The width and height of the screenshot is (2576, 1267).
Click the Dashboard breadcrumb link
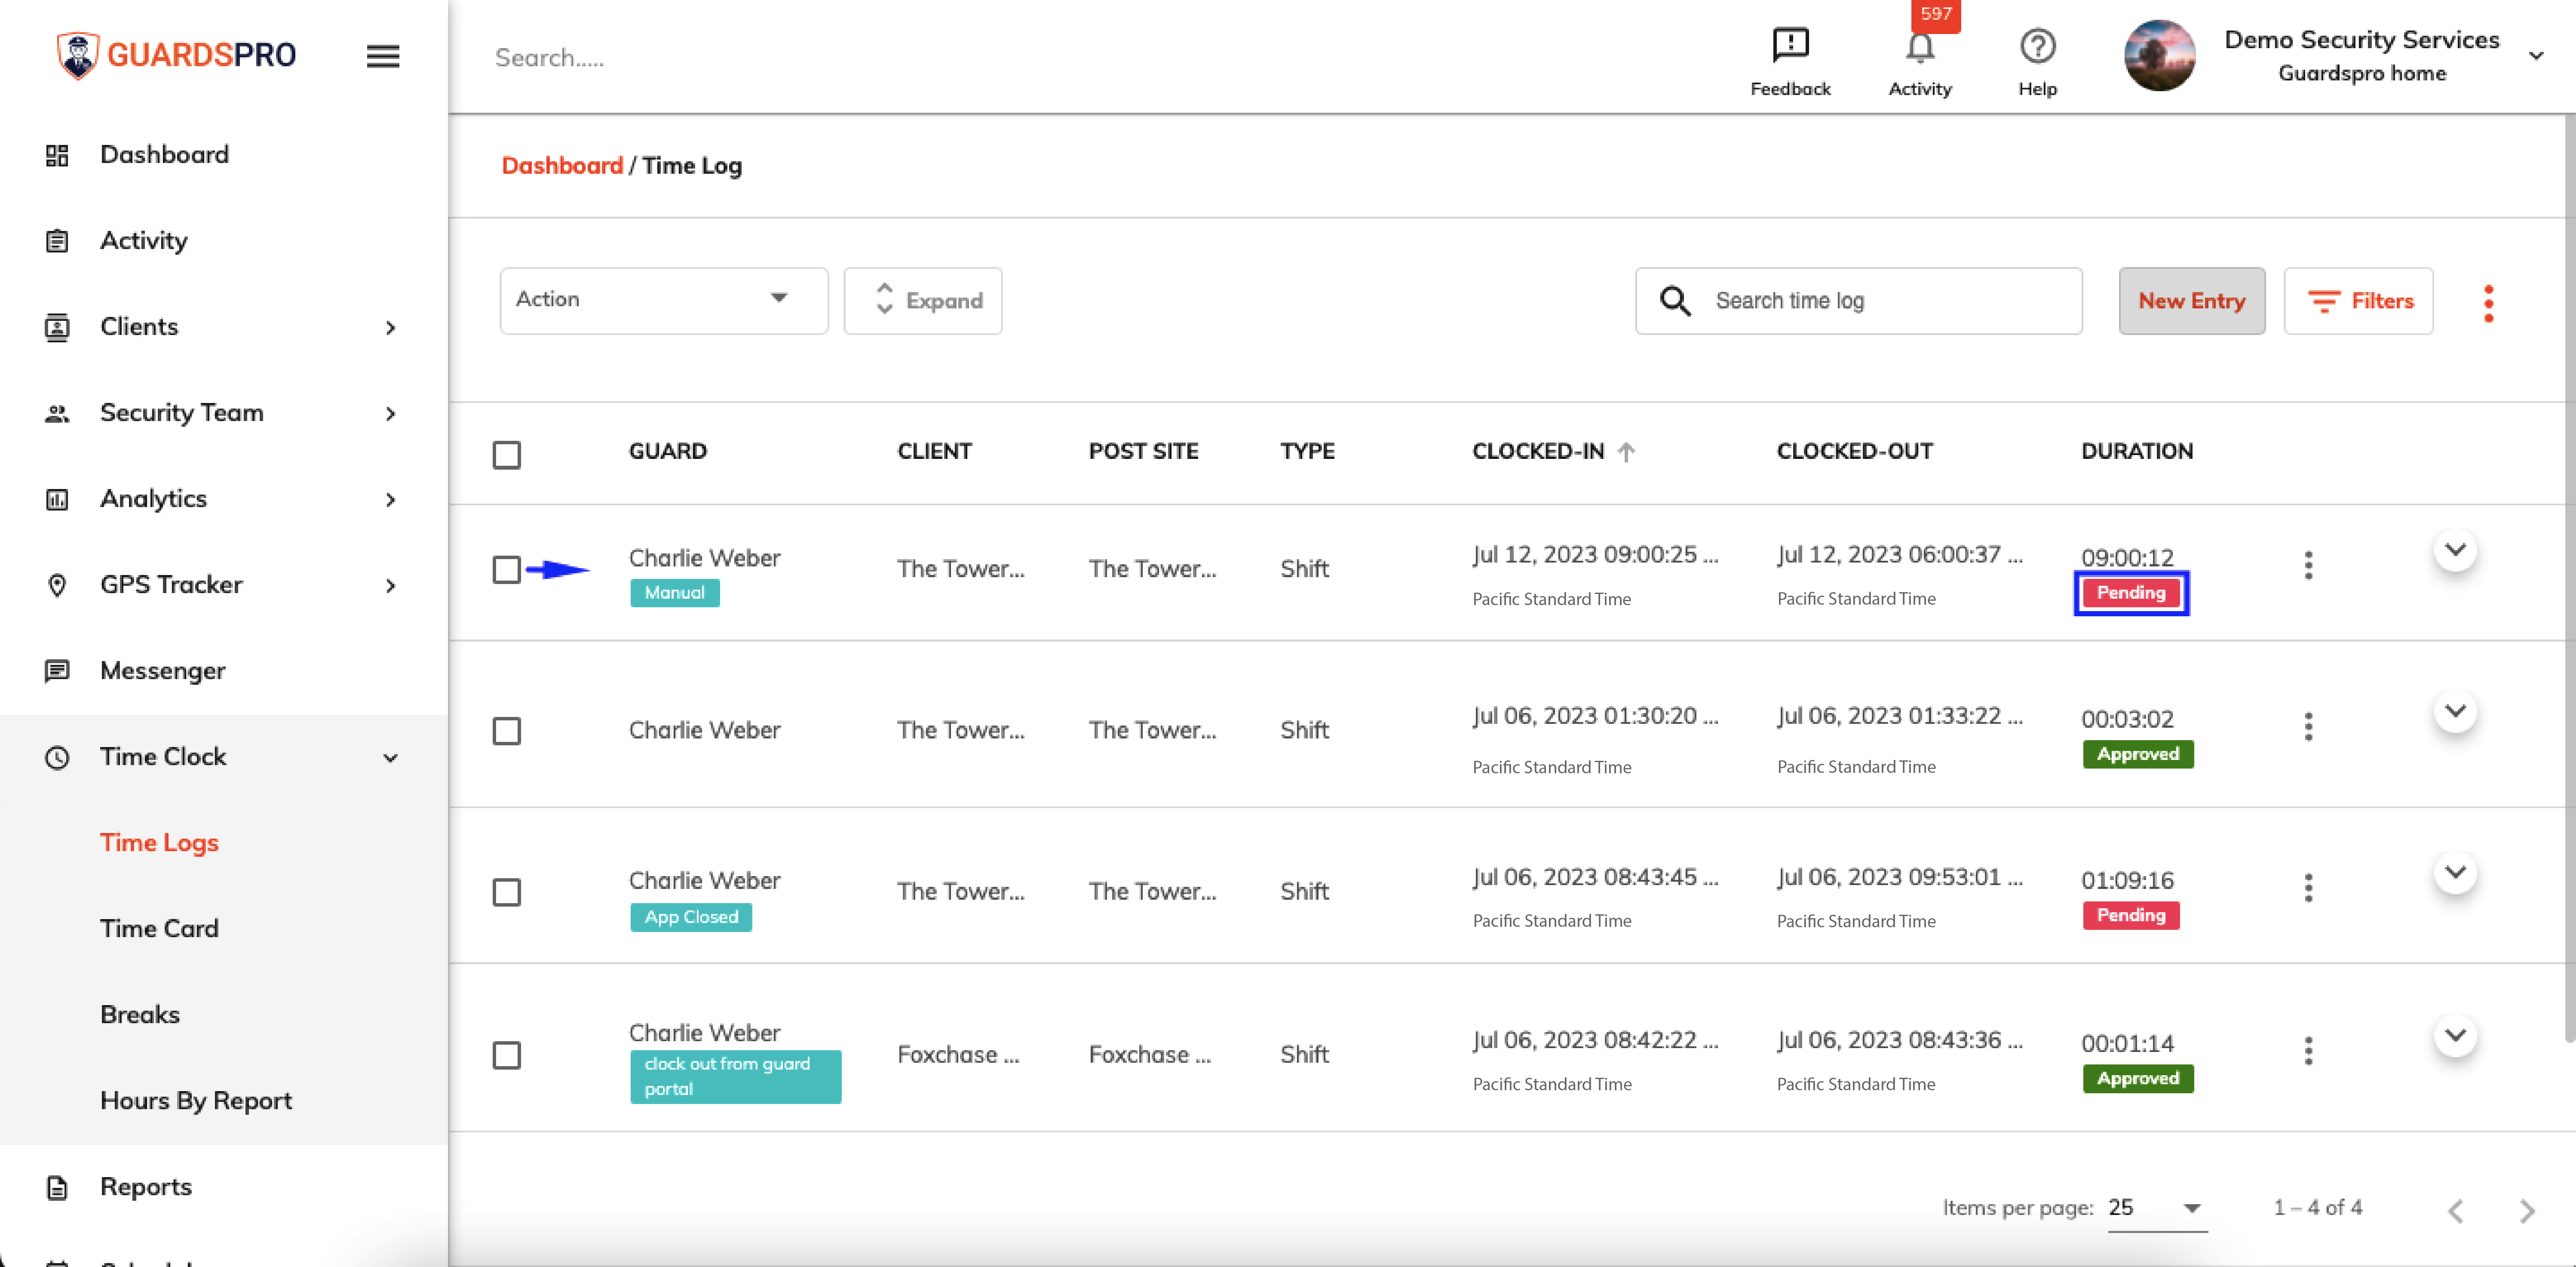click(562, 166)
